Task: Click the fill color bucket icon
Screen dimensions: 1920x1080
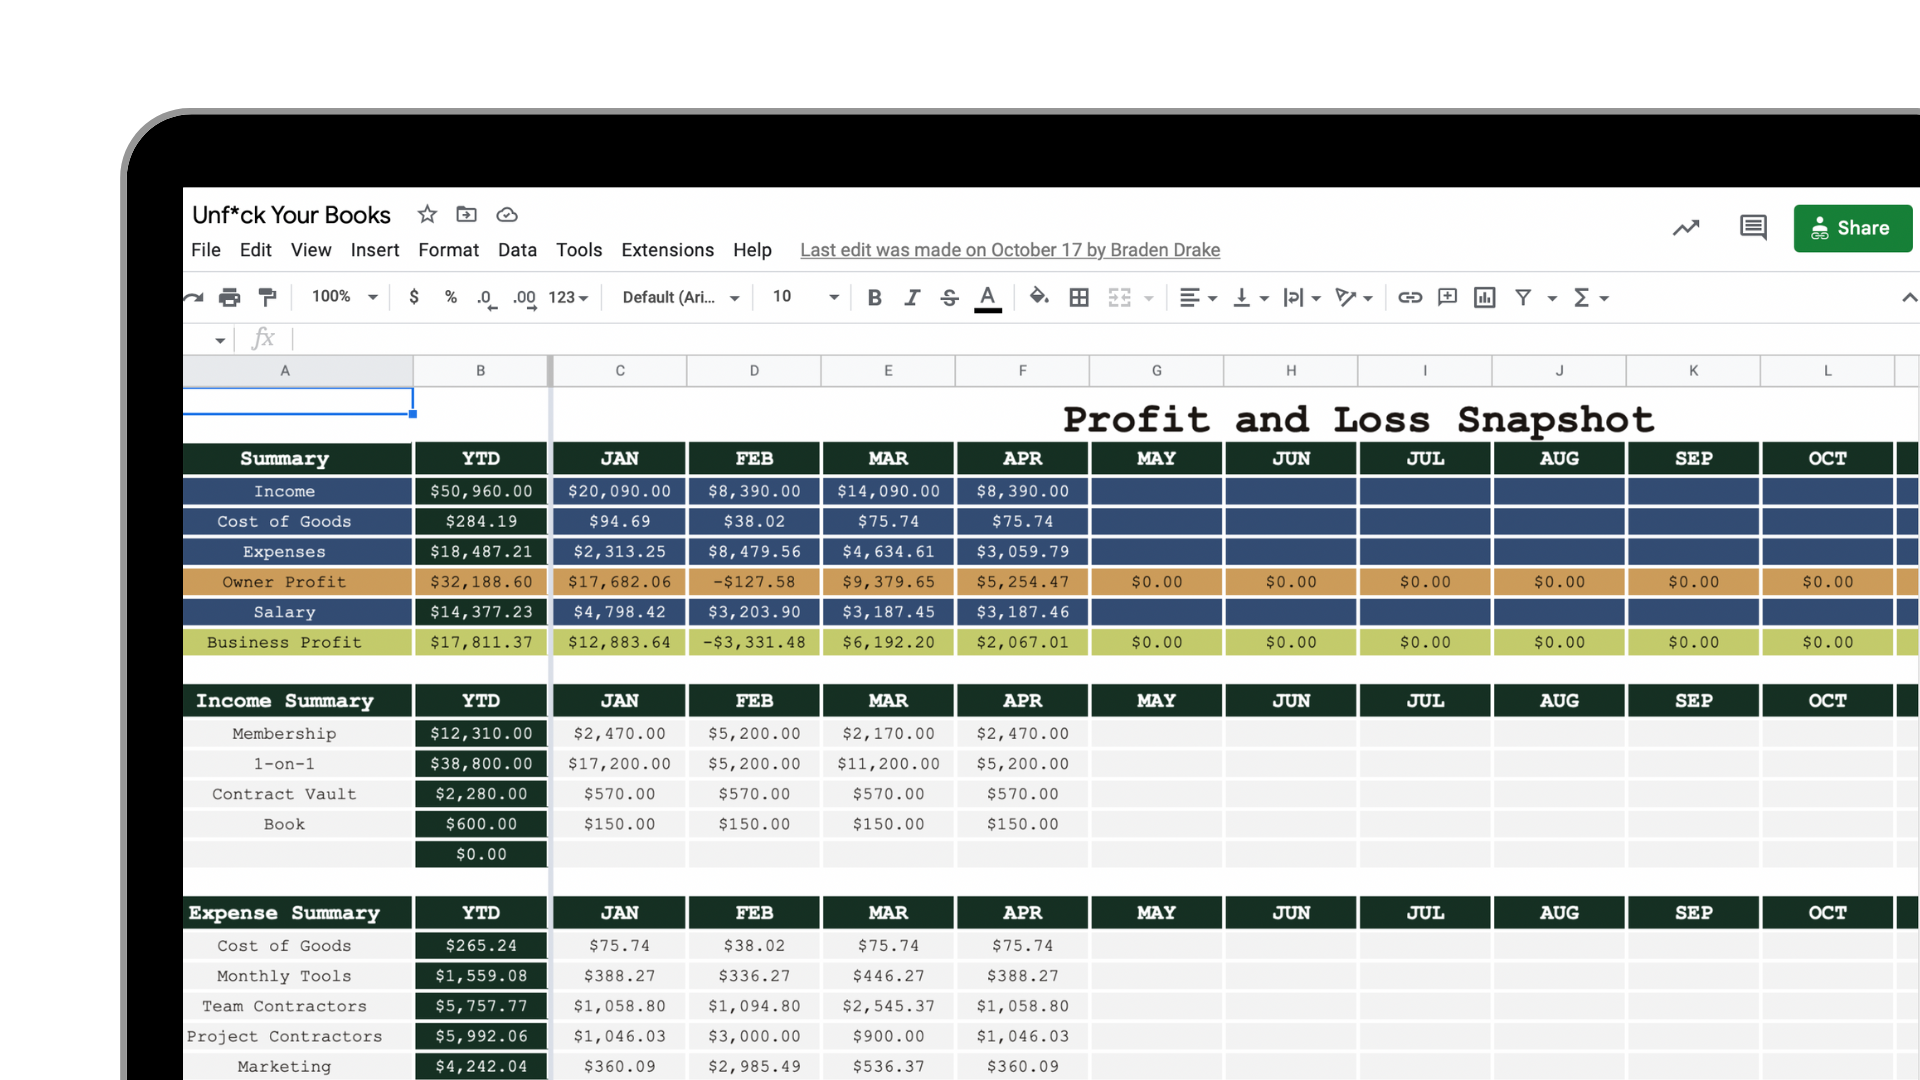Action: click(x=1039, y=297)
